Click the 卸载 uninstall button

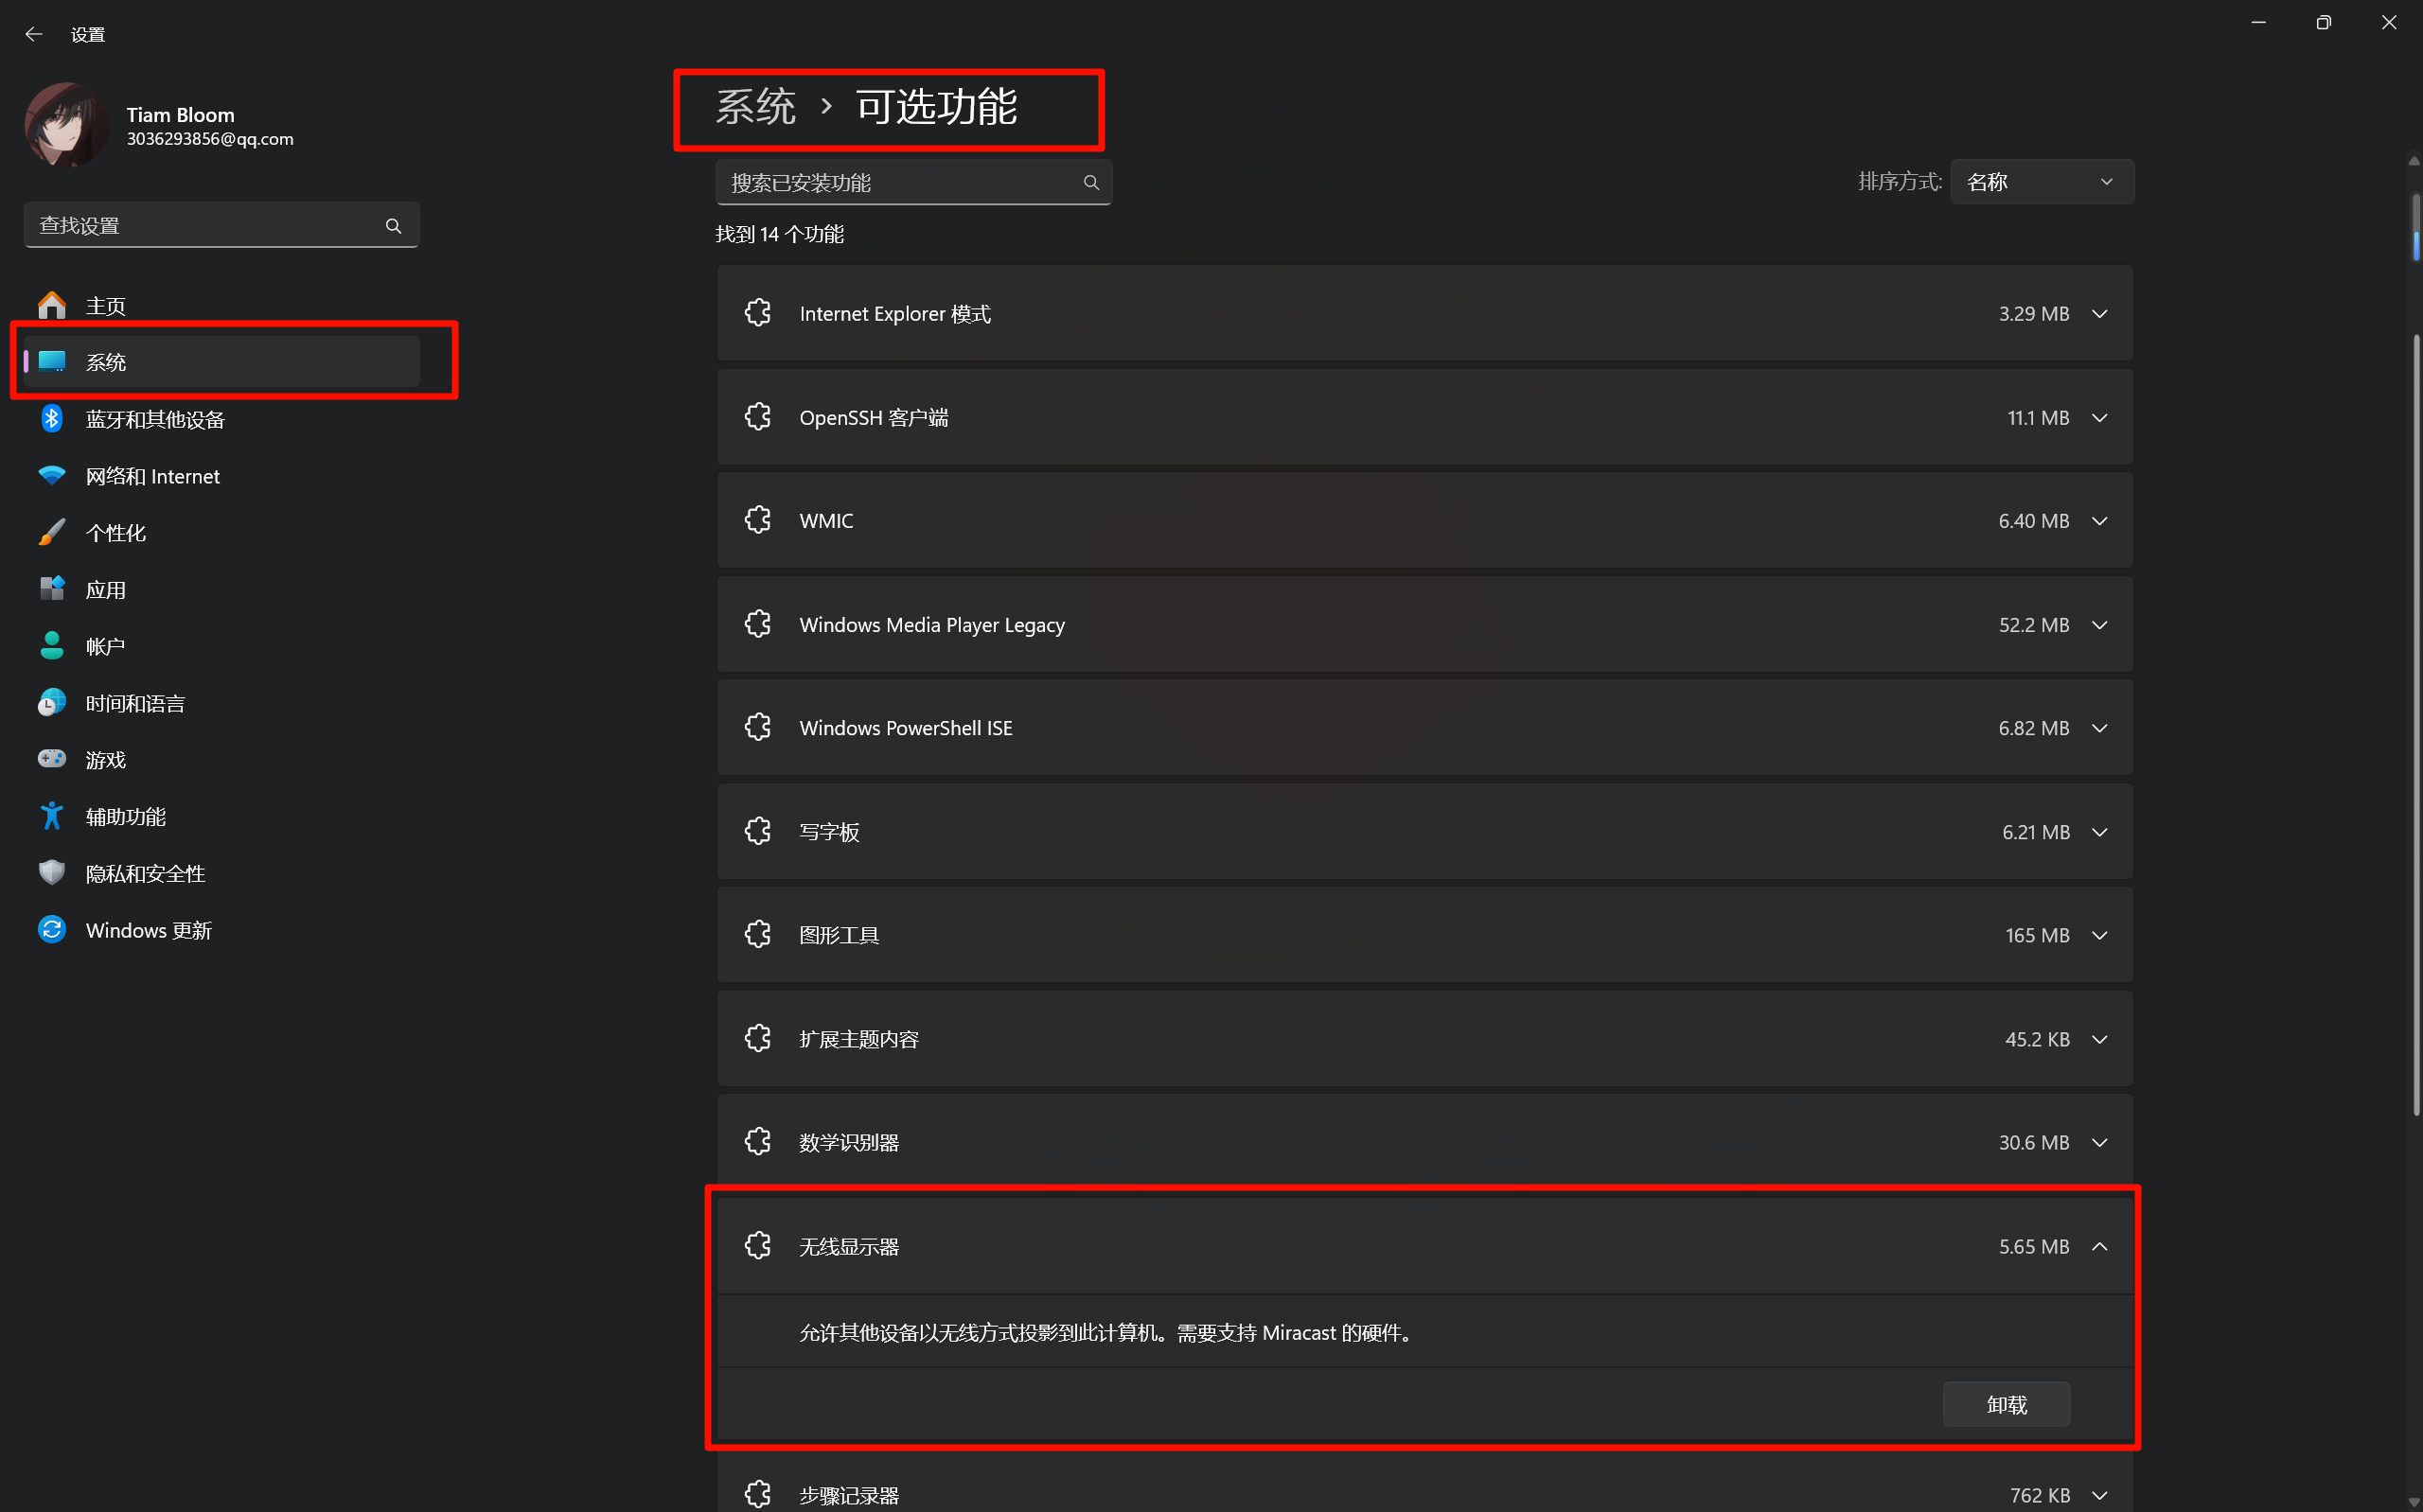tap(2005, 1404)
